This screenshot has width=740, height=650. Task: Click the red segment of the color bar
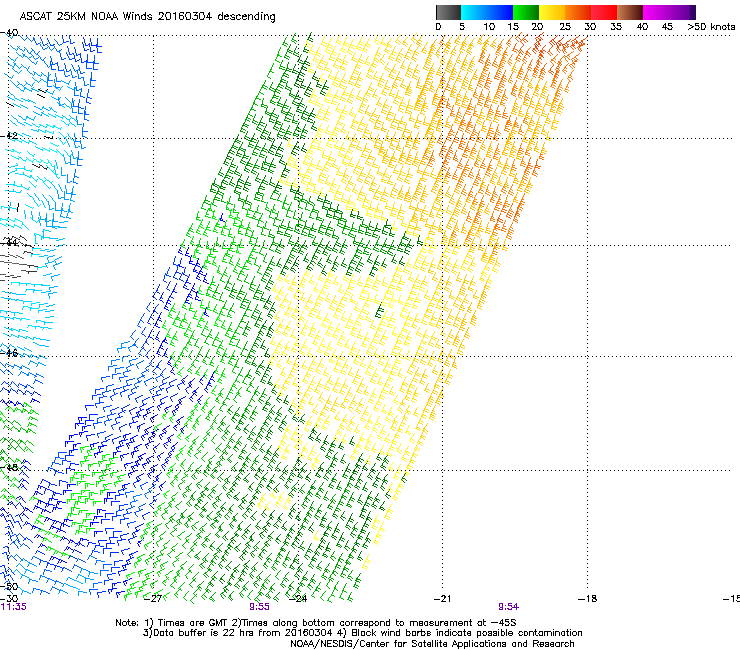604,12
